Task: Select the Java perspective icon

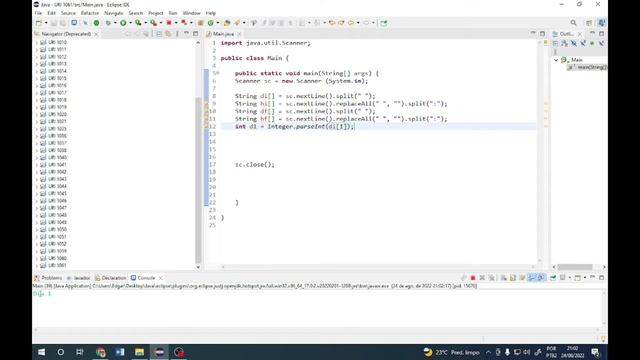Action: pyautogui.click(x=602, y=23)
